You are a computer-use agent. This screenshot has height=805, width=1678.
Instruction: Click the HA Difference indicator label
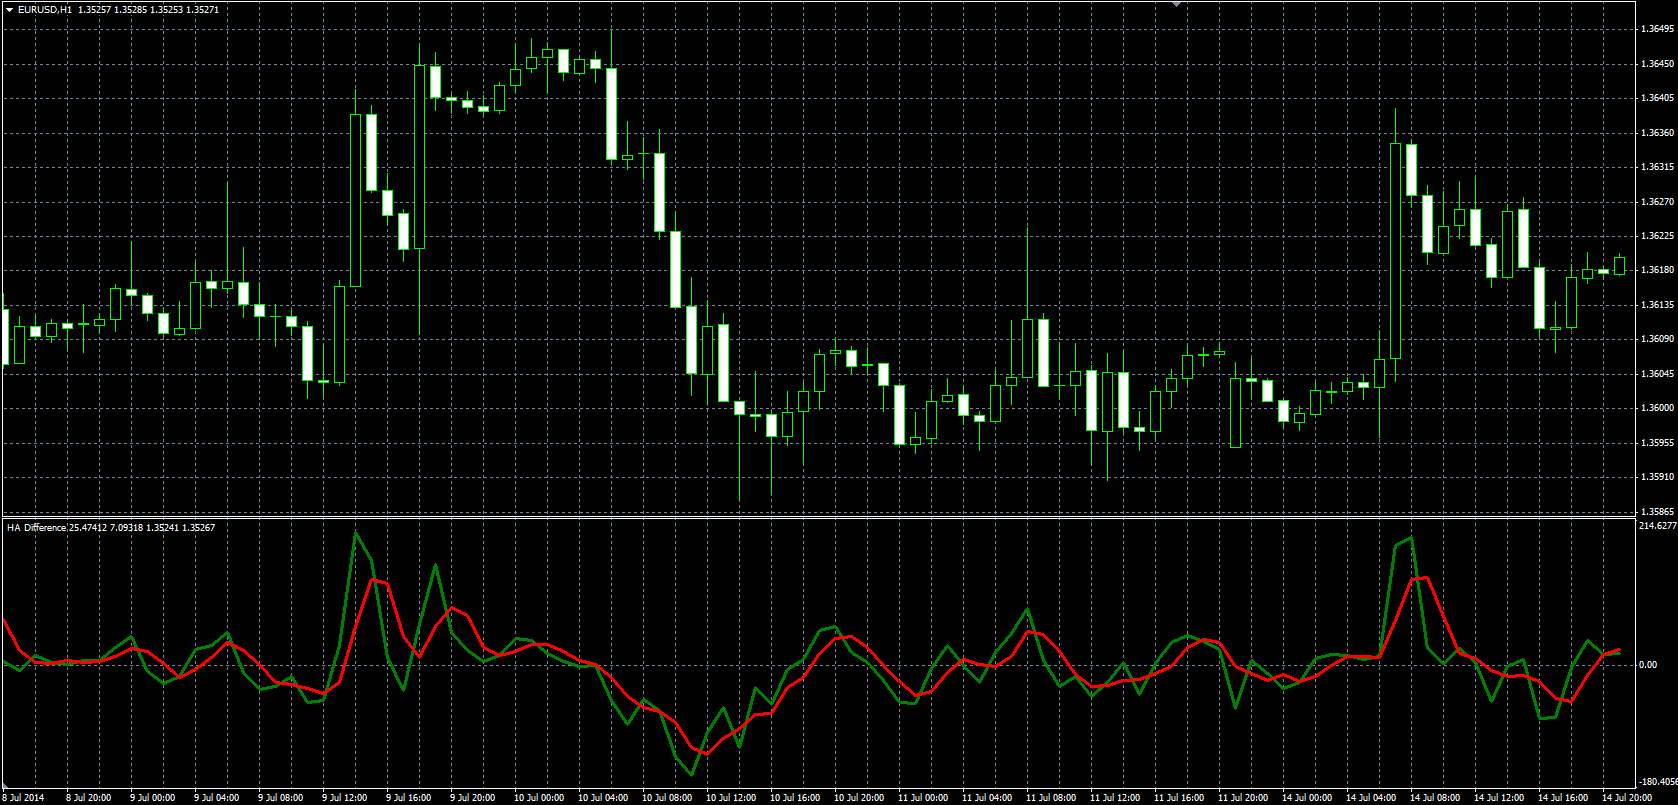(36, 527)
